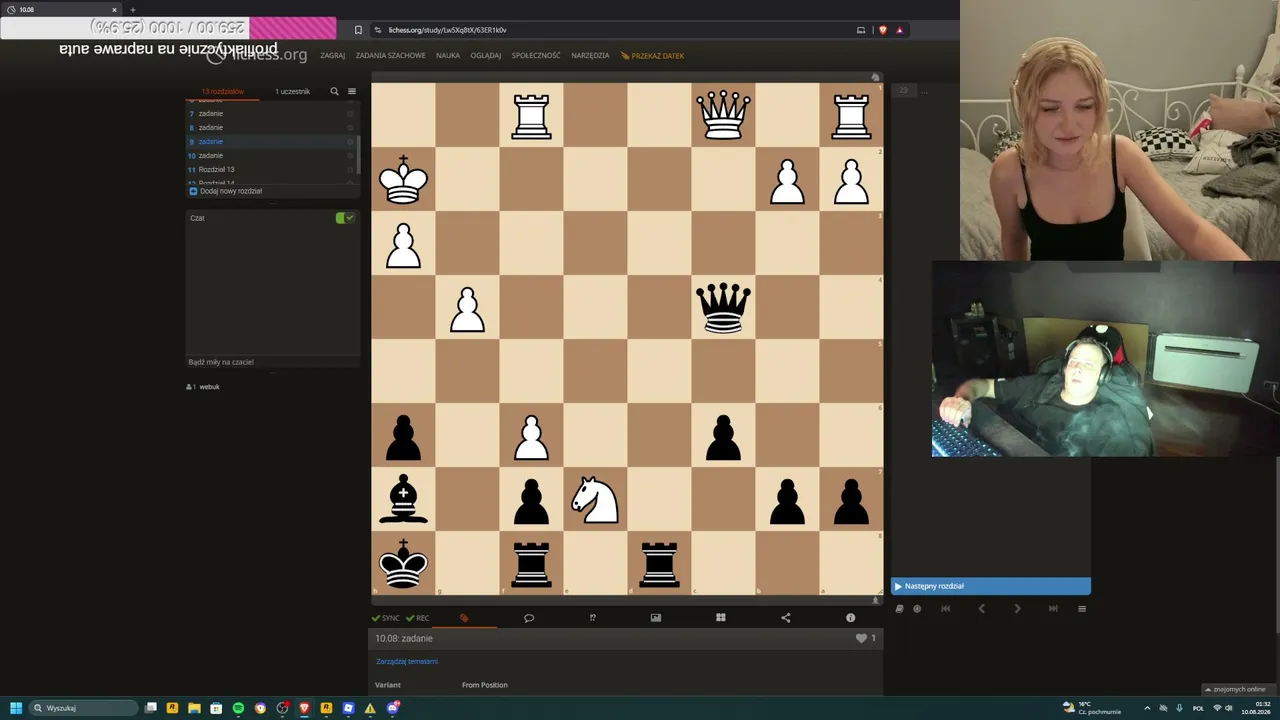Screen dimensions: 1280x720
Task: Click the Następny rozdział button
Action: pos(991,586)
